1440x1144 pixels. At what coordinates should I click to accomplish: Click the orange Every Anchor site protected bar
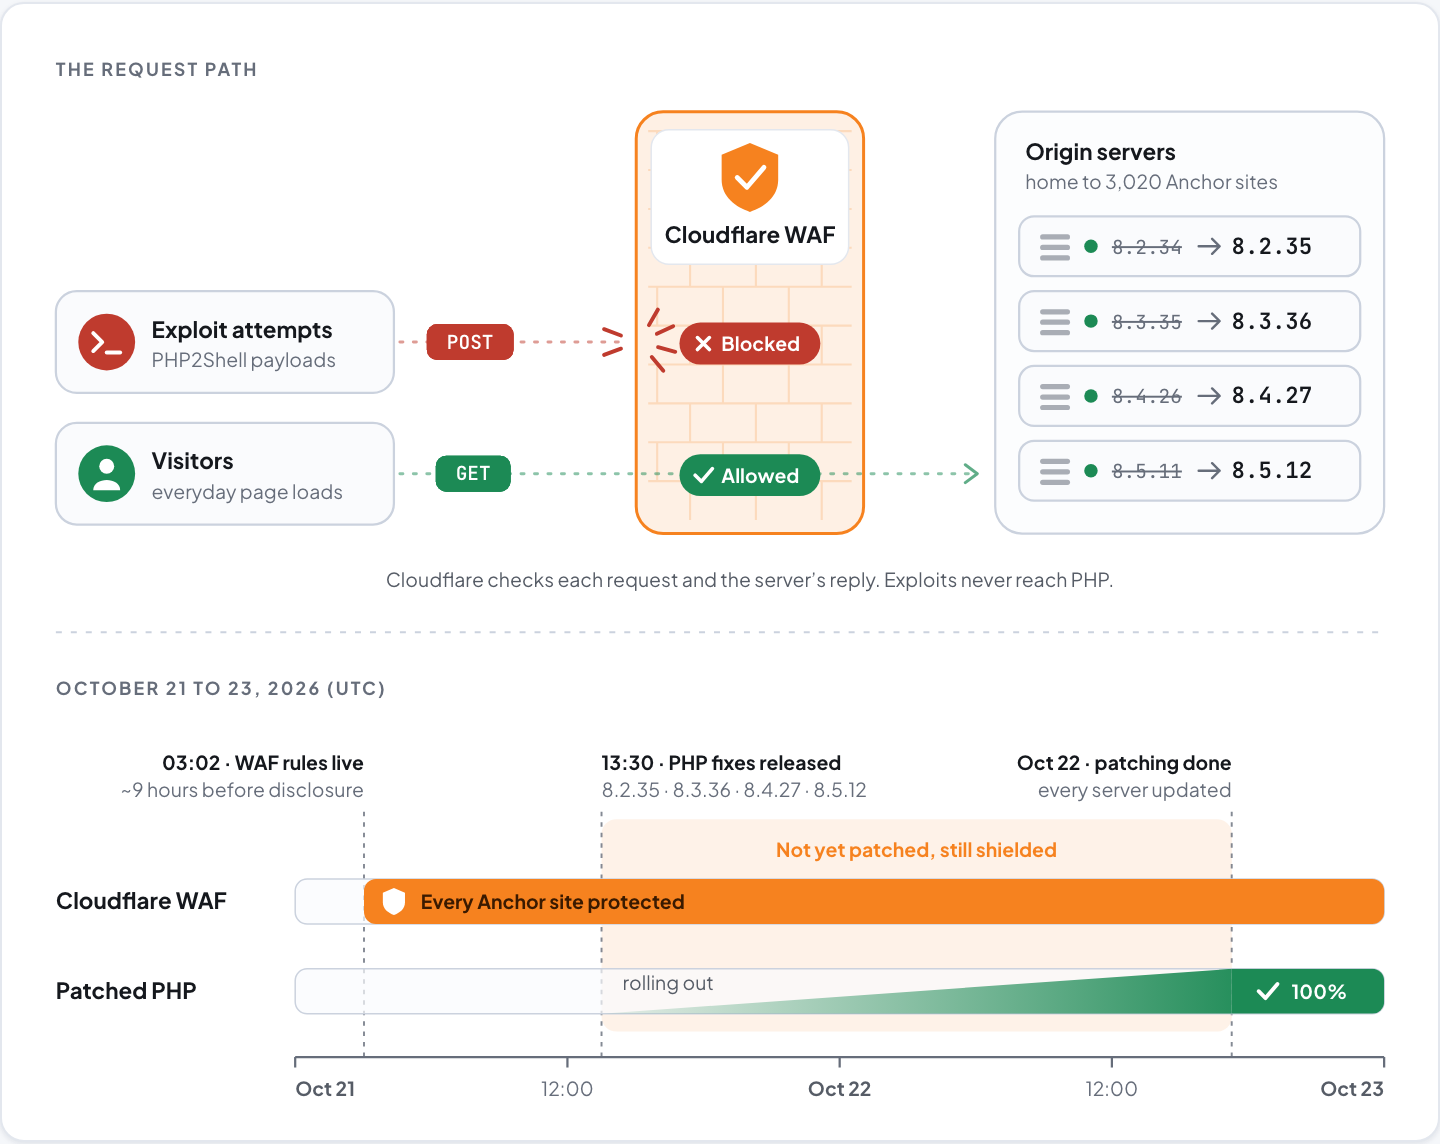pos(874,902)
